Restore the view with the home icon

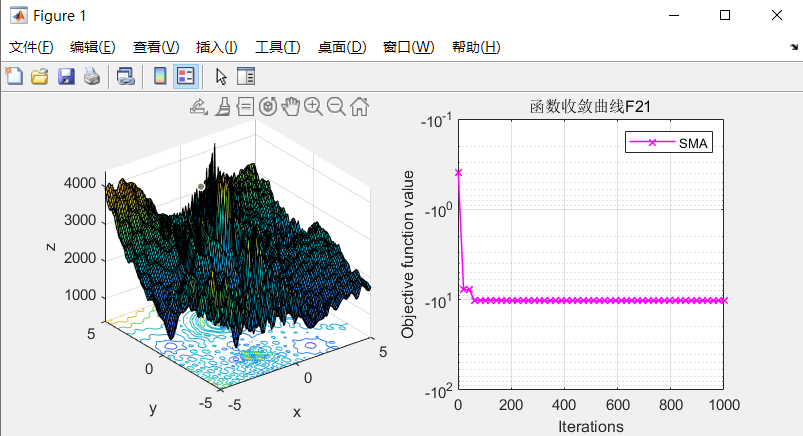click(360, 106)
